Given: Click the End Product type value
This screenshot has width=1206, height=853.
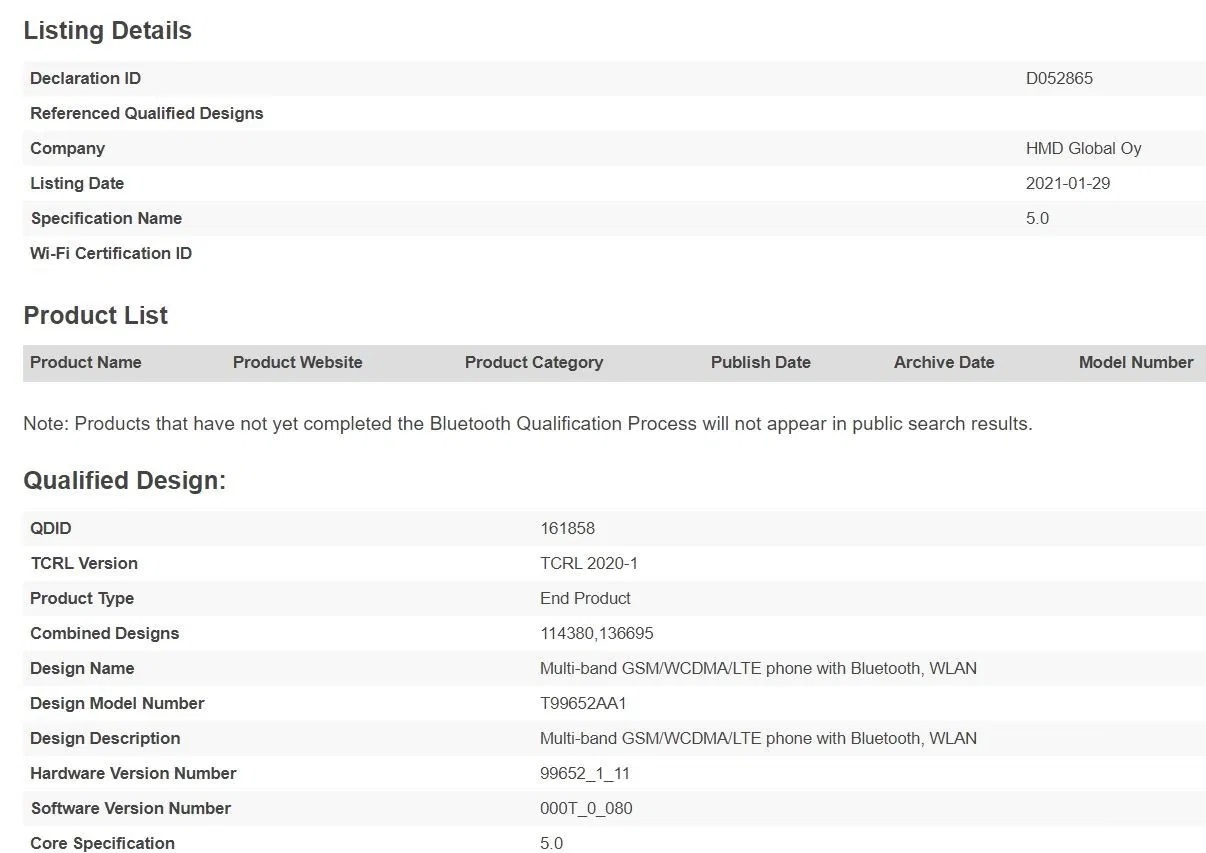Looking at the screenshot, I should tap(585, 599).
